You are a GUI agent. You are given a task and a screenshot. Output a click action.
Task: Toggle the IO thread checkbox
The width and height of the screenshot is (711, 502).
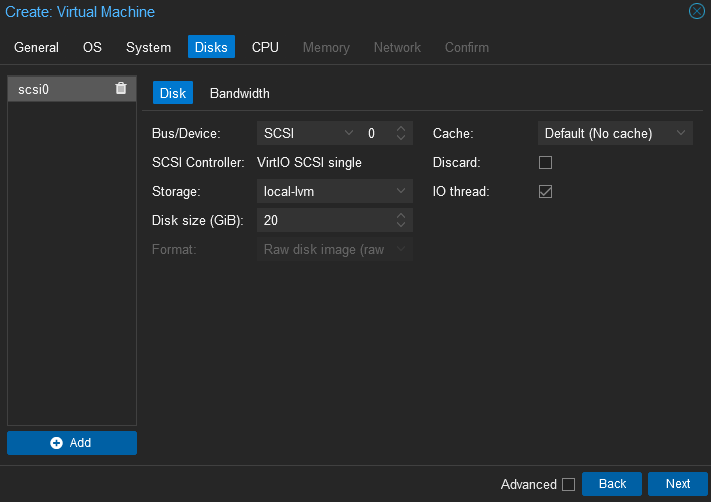pyautogui.click(x=545, y=191)
